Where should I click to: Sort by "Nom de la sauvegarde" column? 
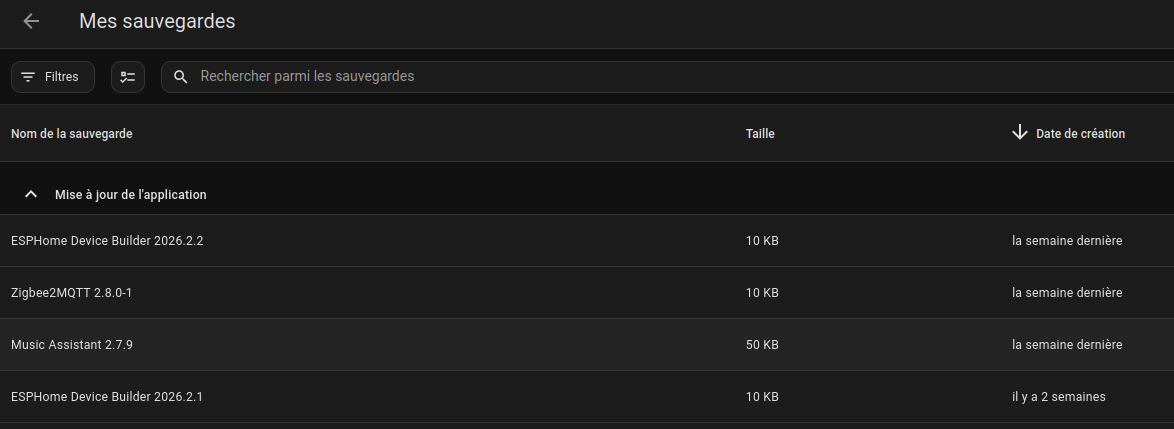pyautogui.click(x=72, y=134)
